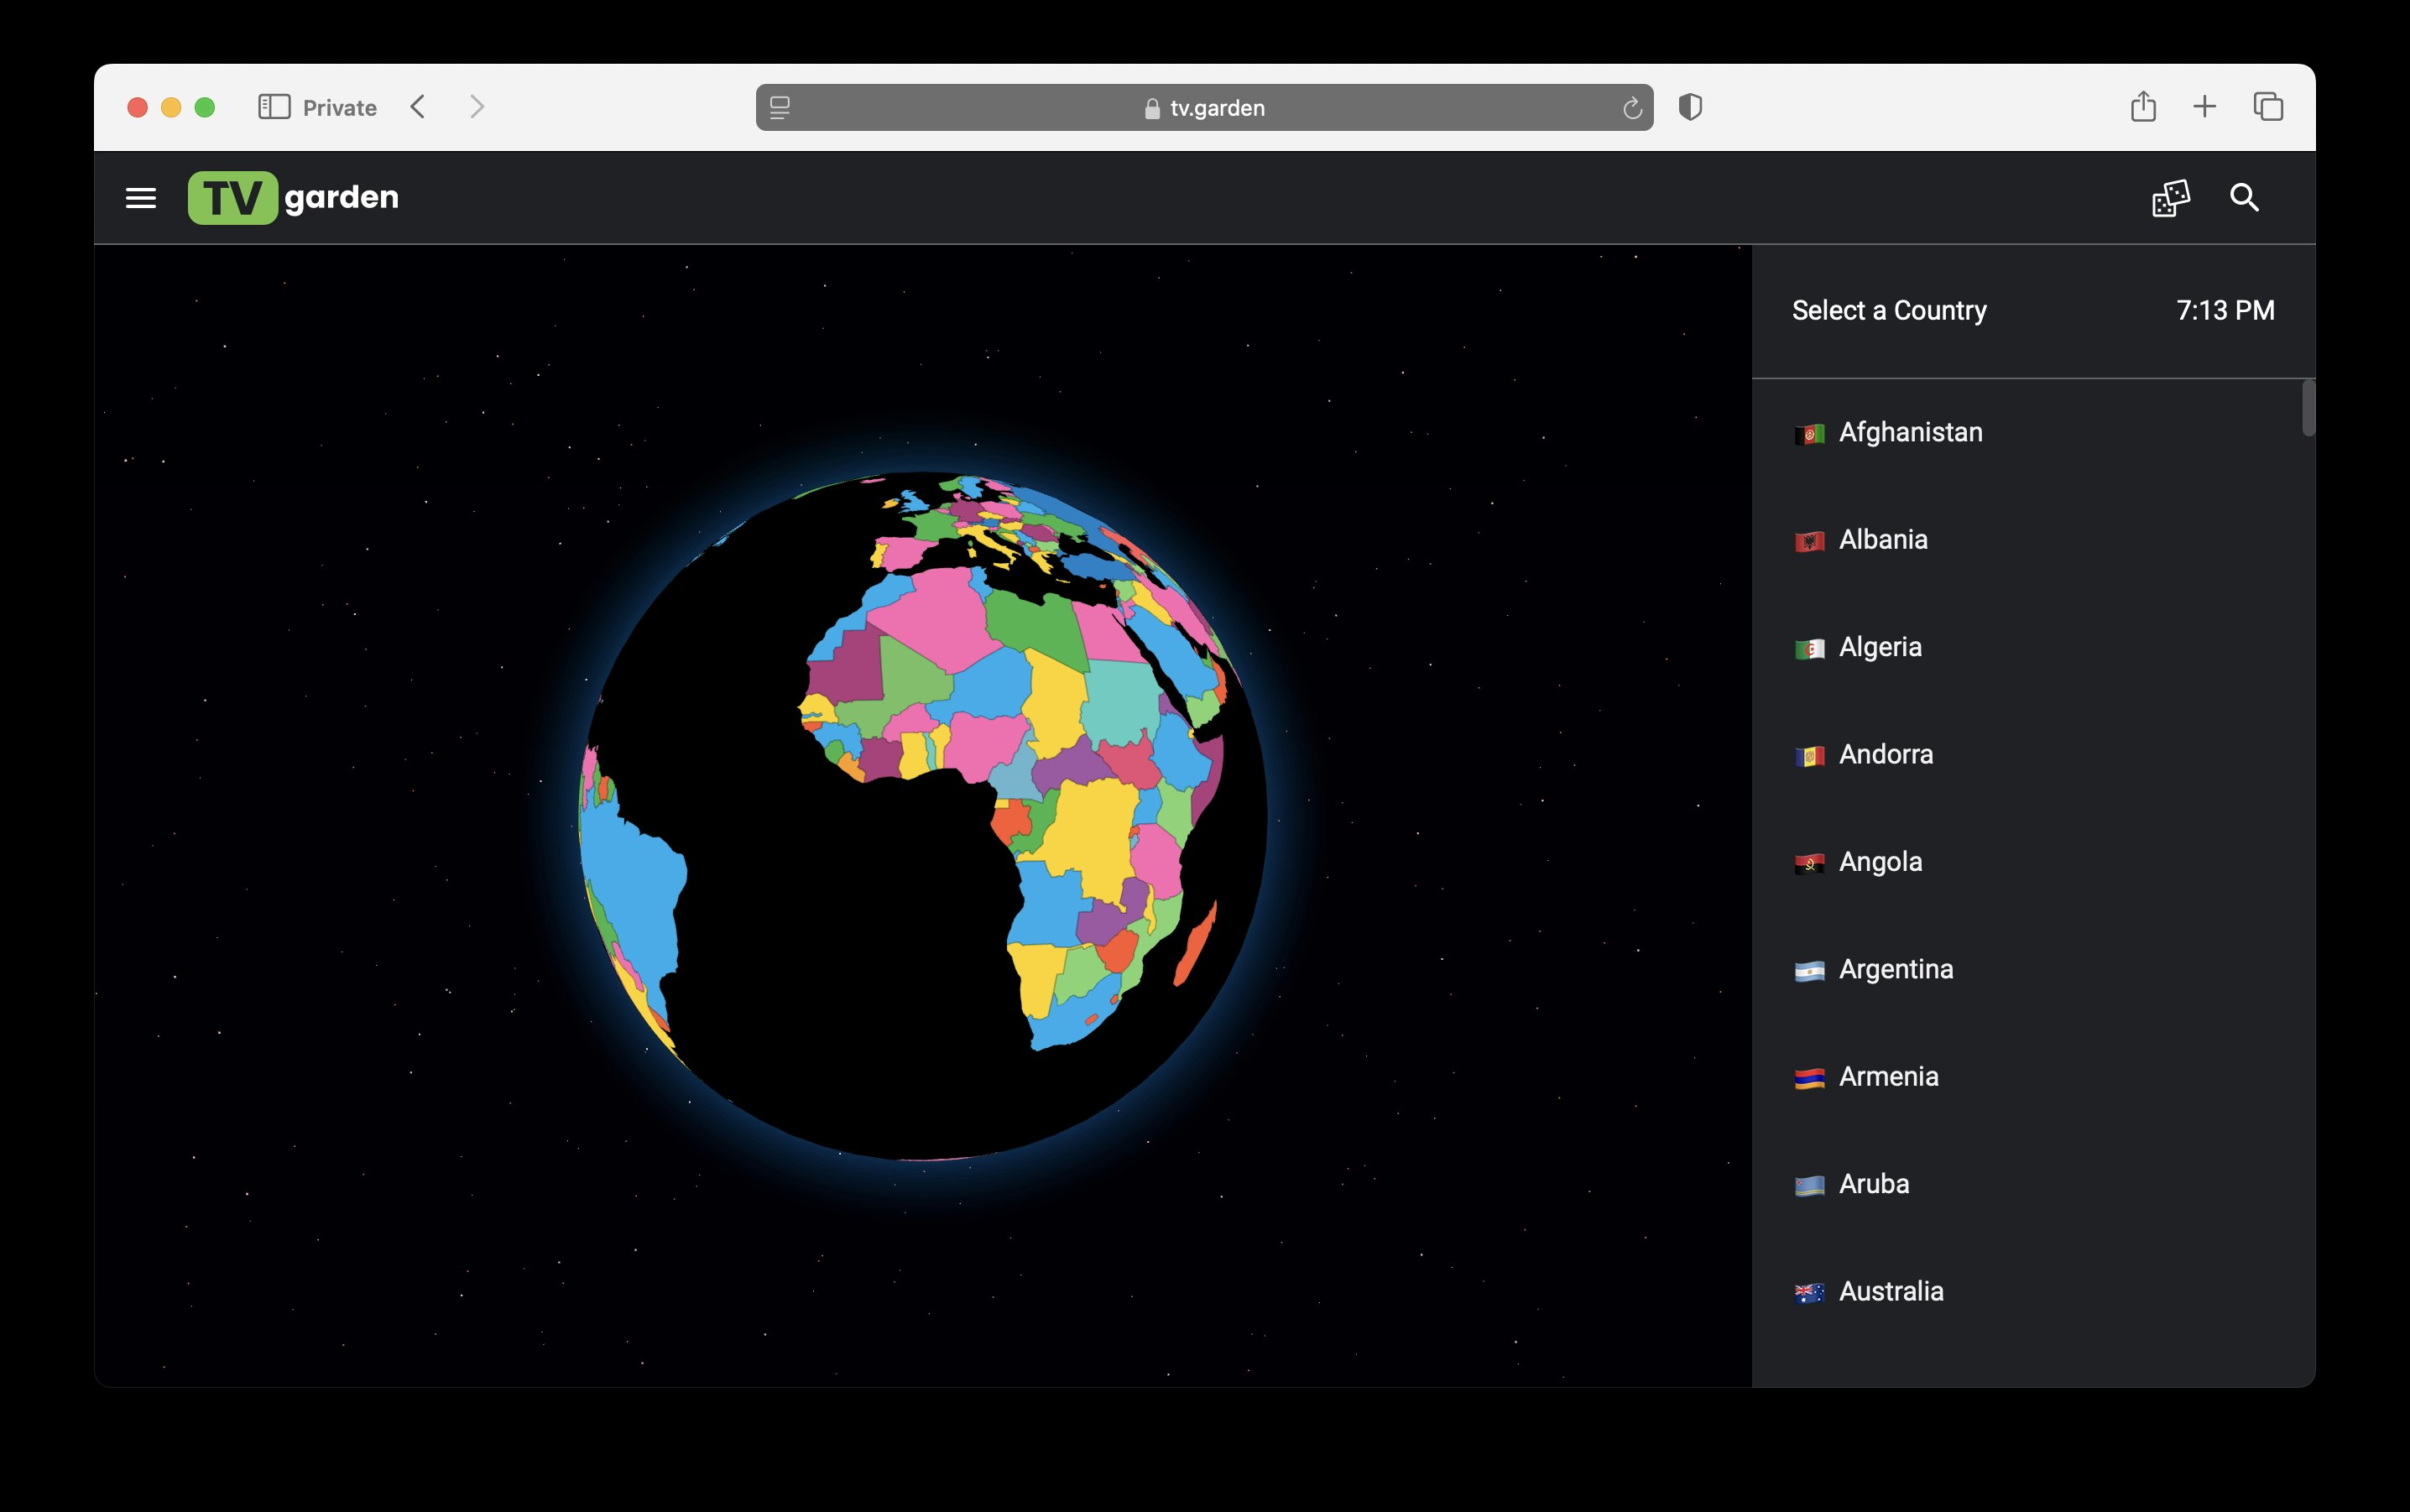This screenshot has height=1512, width=2410.
Task: Click the privacy report shield icon
Action: click(1690, 107)
